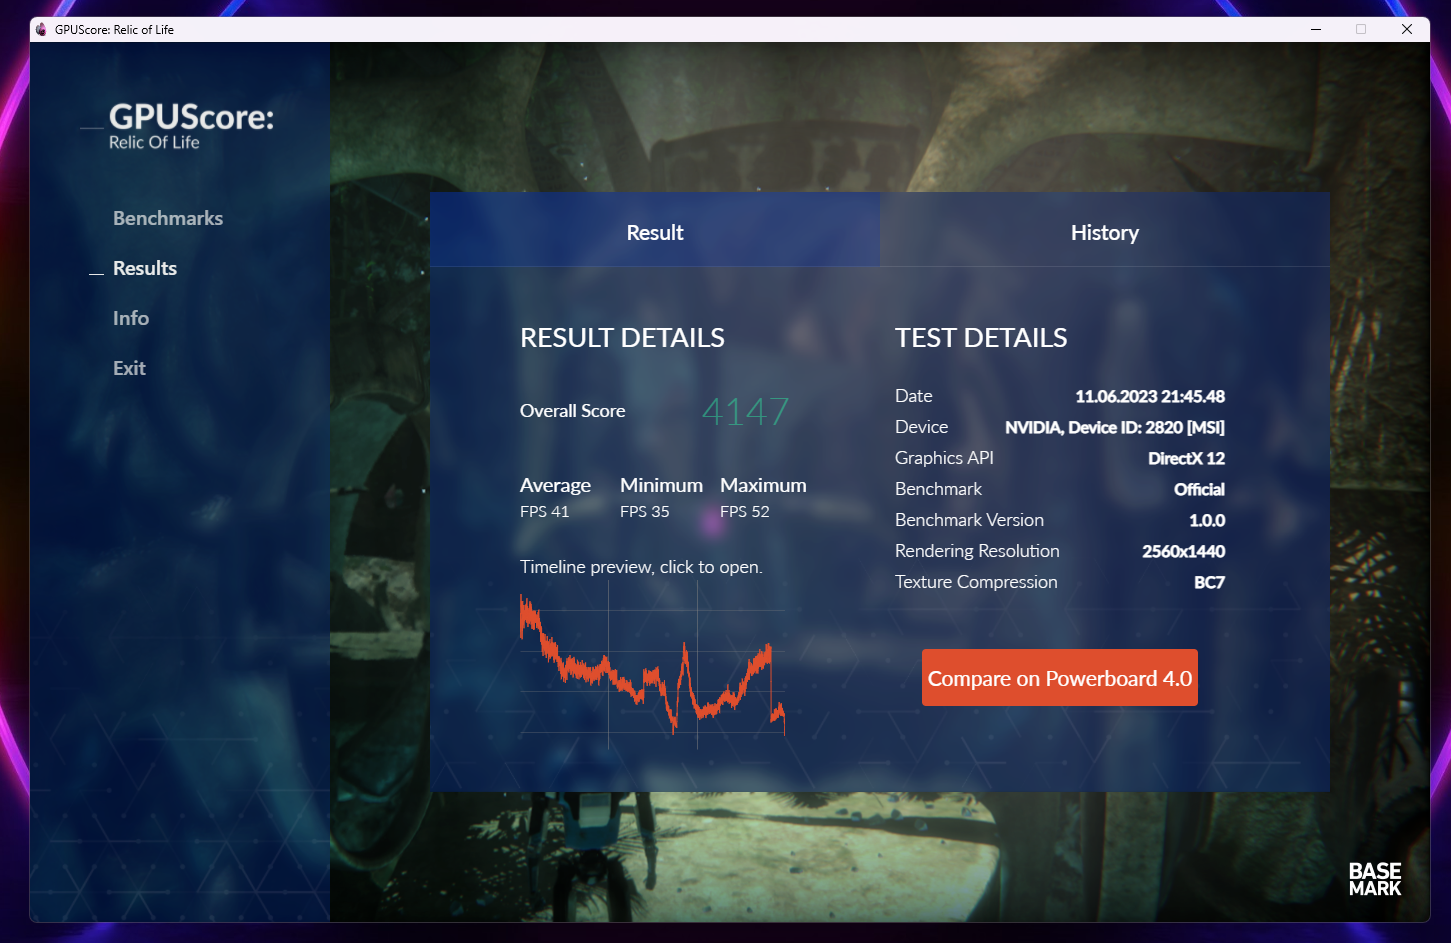
Task: Click the title bar text GPUScore: Relic of Life
Action: (114, 30)
